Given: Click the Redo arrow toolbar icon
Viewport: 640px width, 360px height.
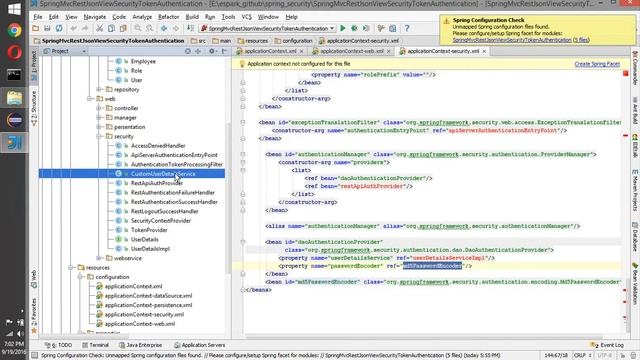Looking at the screenshot, I should point(85,28).
